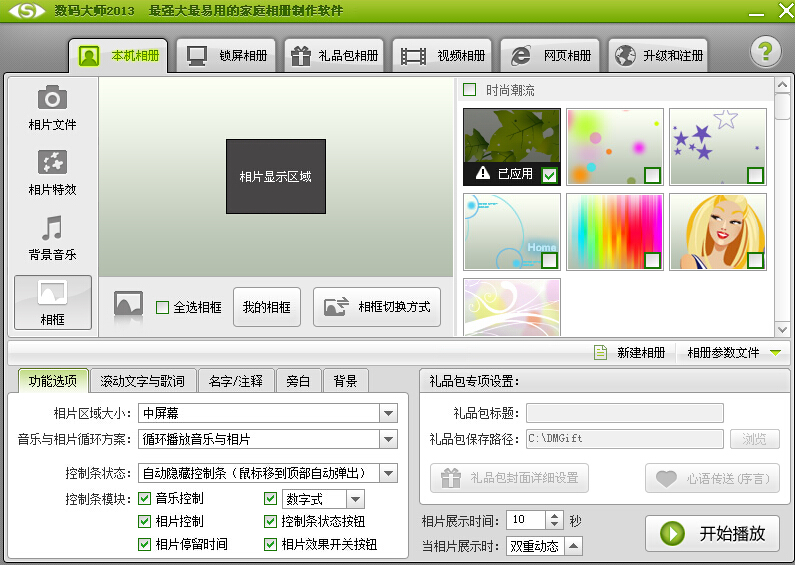Select the 相片特效 photo effects icon
Viewport: 795px width, 565px height.
click(x=52, y=172)
